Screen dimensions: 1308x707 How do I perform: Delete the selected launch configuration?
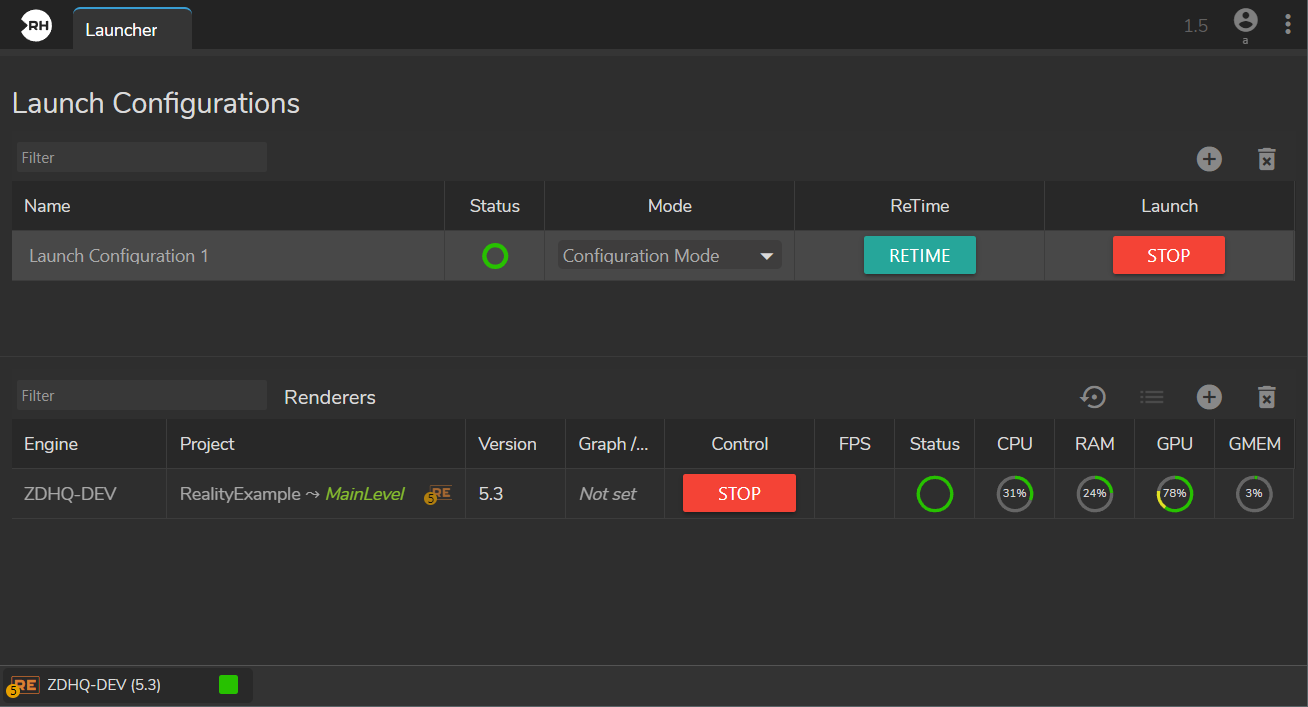coord(1266,159)
